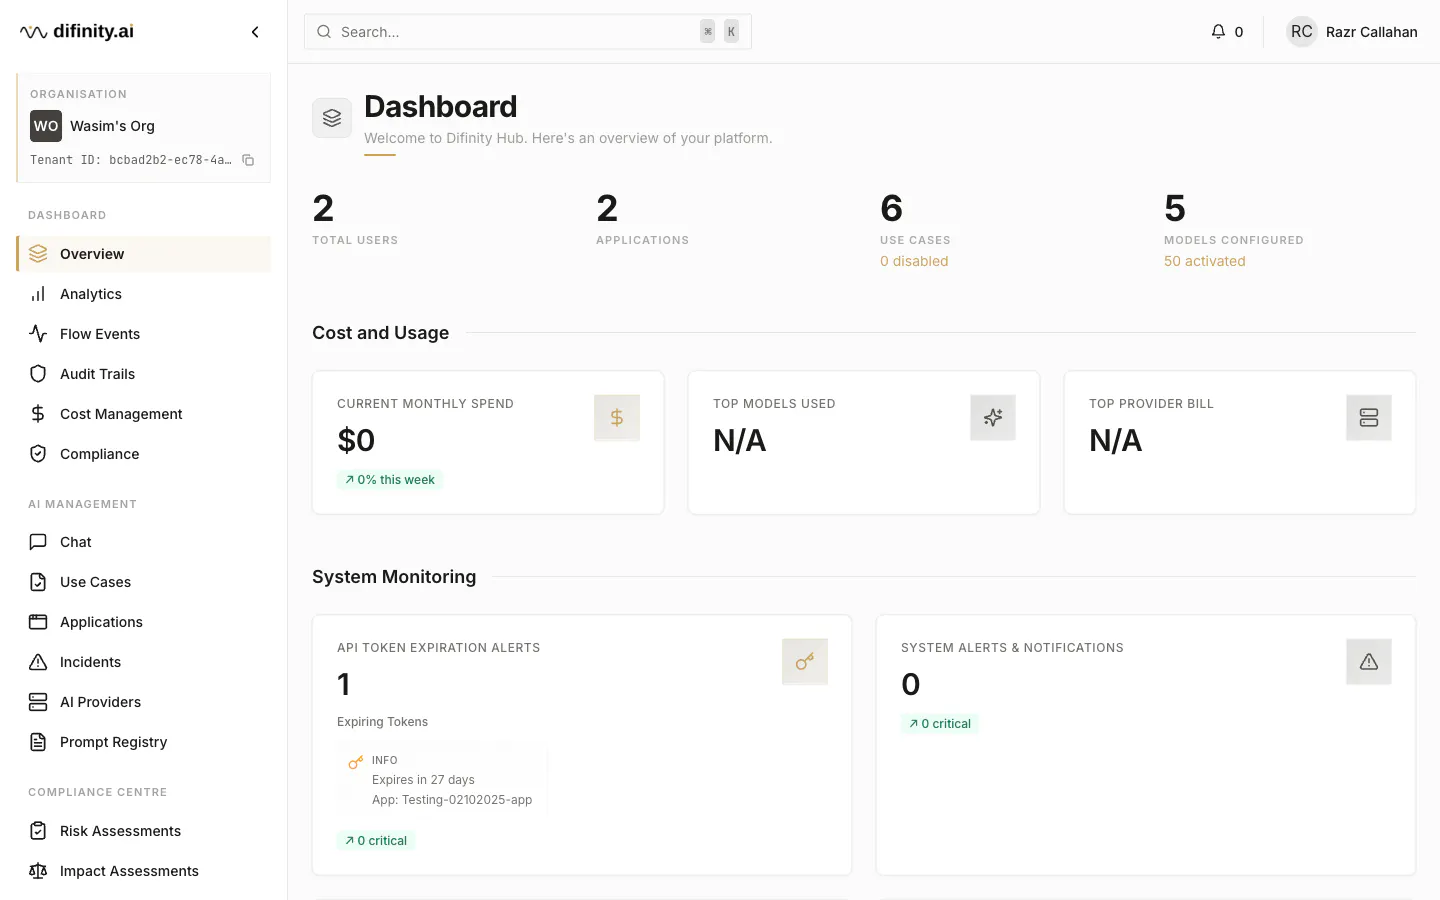Click the Risk Assessments clipboard icon
The height and width of the screenshot is (900, 1440).
click(x=38, y=831)
